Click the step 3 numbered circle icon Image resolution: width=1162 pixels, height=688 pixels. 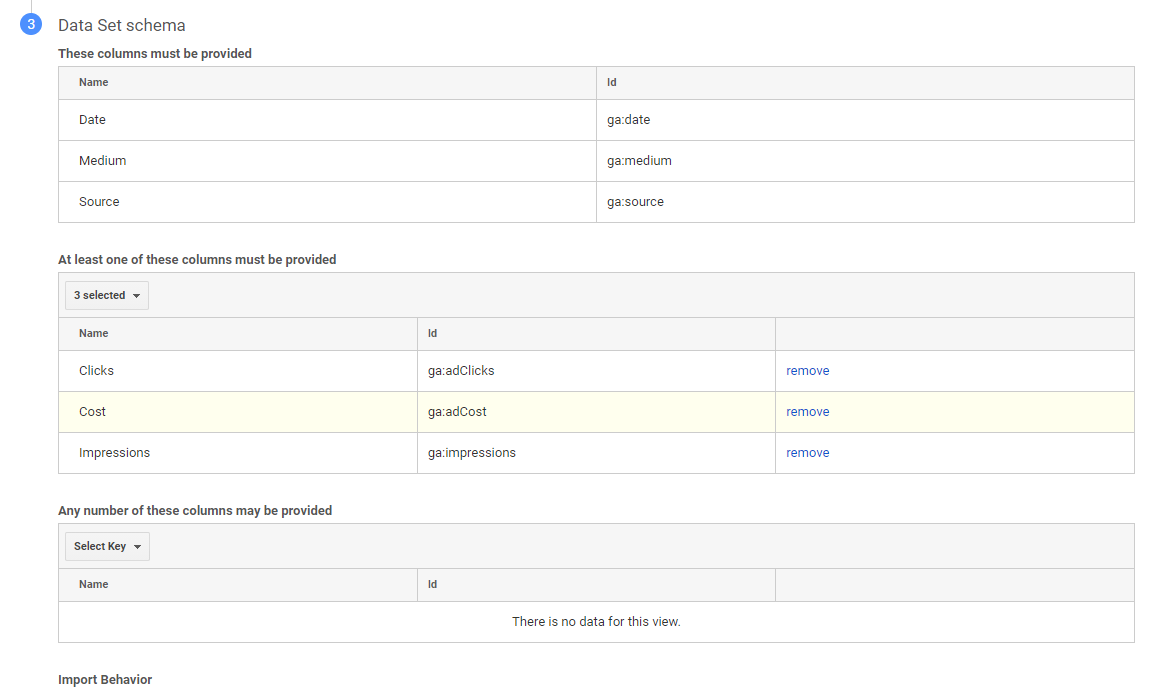(31, 25)
